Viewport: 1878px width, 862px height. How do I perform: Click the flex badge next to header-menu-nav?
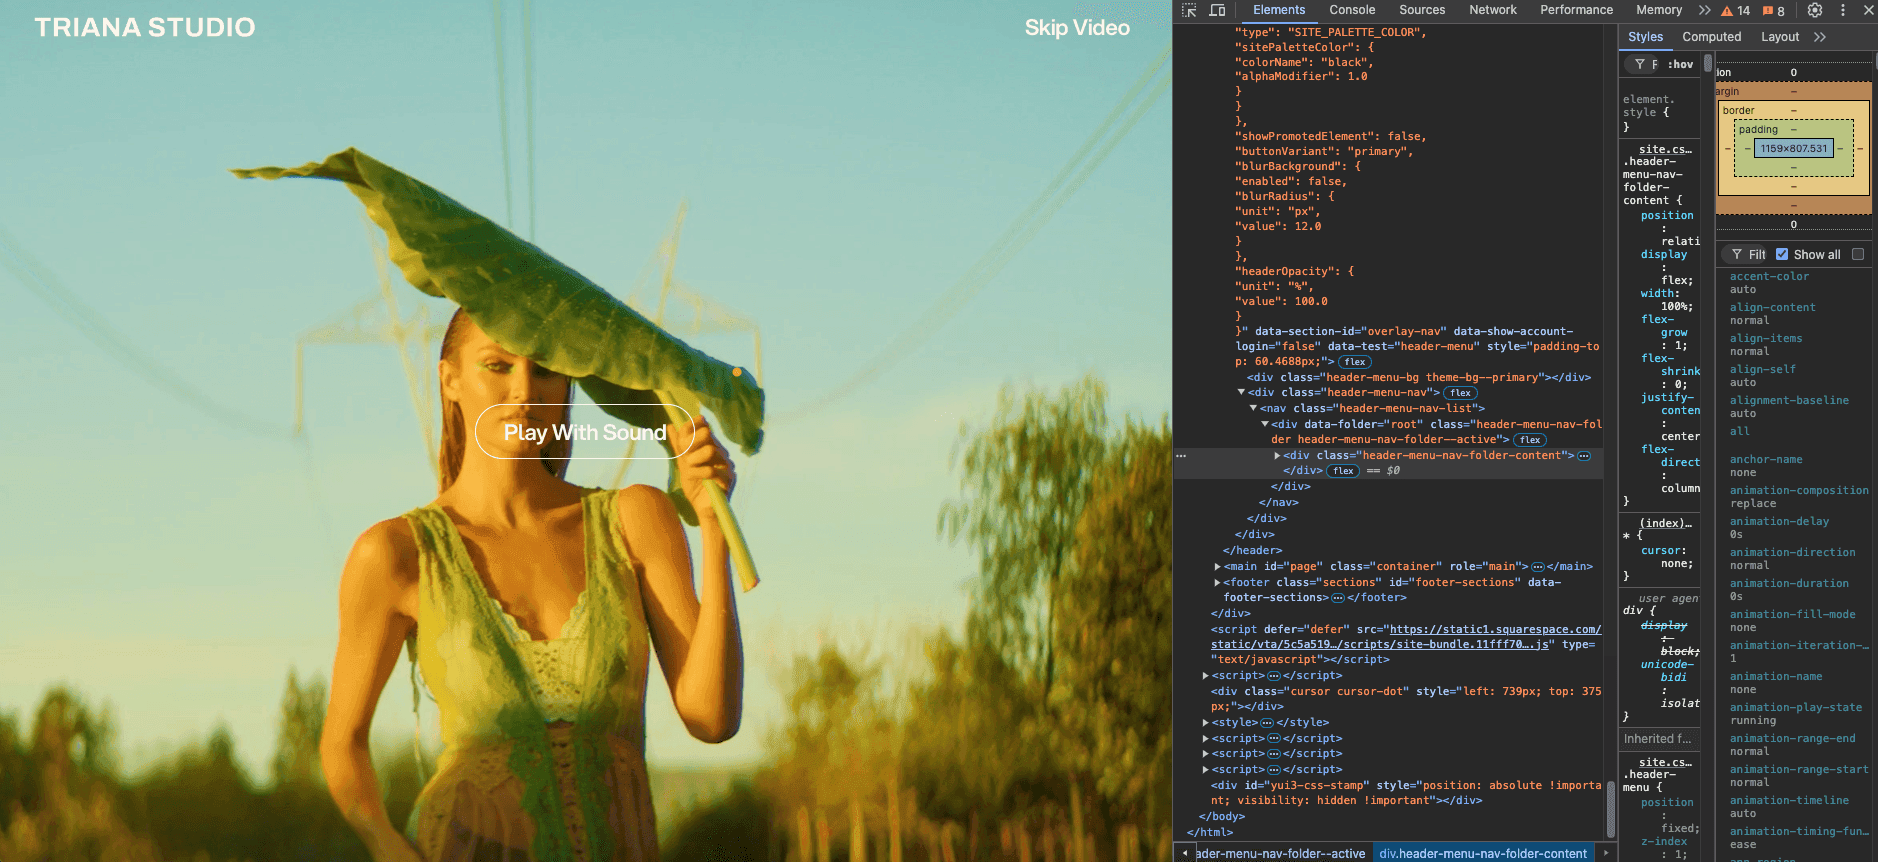[x=1461, y=393]
